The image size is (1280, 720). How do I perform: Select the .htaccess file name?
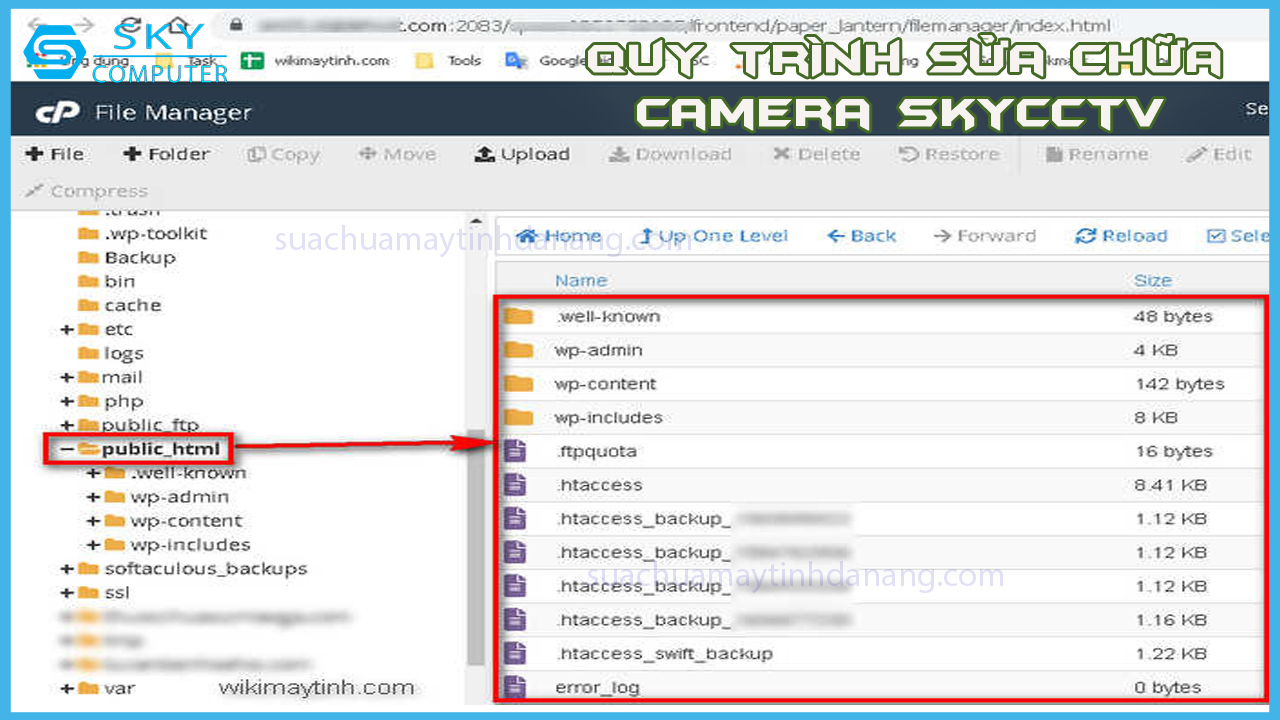(x=599, y=485)
